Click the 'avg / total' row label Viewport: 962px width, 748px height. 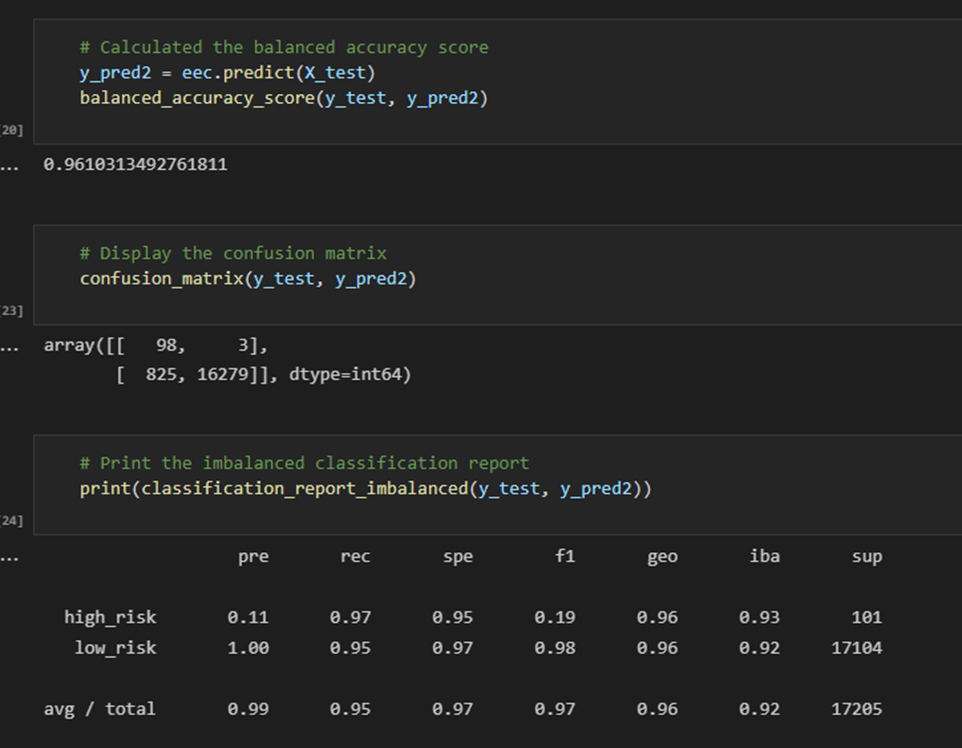(x=100, y=709)
